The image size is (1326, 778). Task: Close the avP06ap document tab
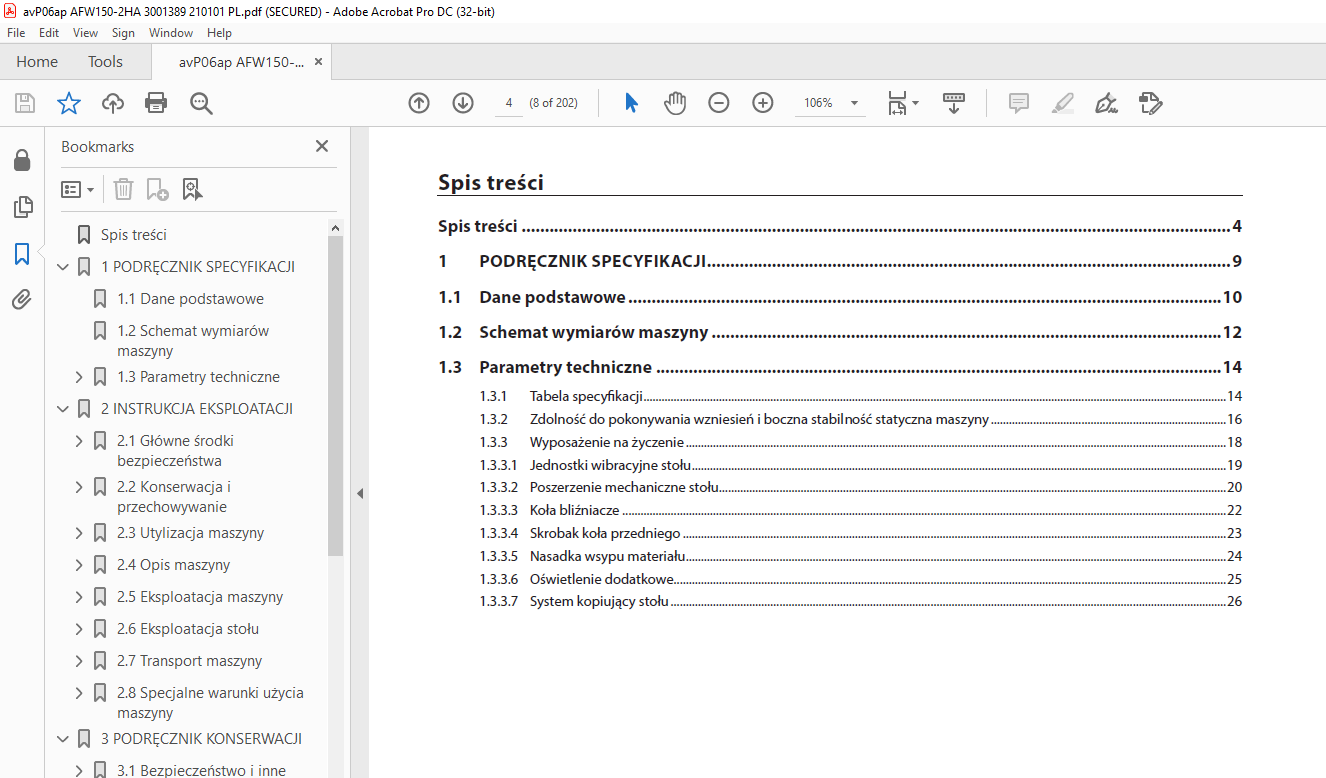point(318,62)
